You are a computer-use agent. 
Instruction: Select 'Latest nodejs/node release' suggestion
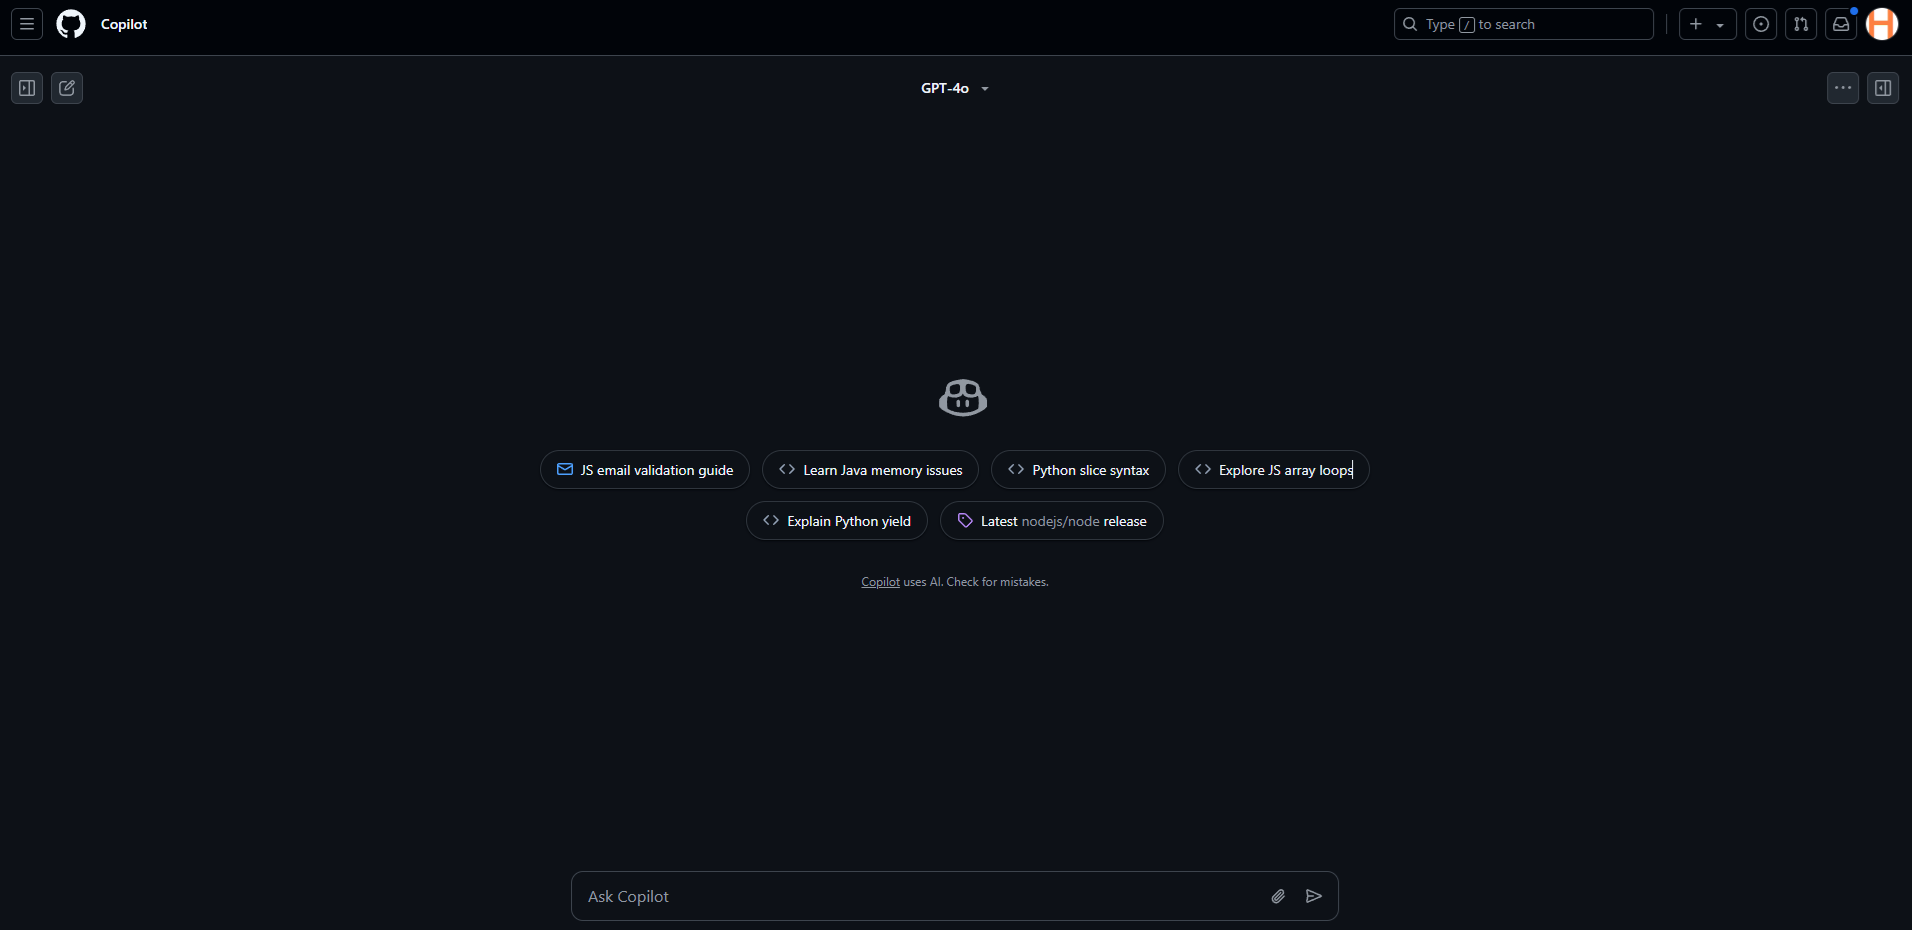pos(1052,521)
